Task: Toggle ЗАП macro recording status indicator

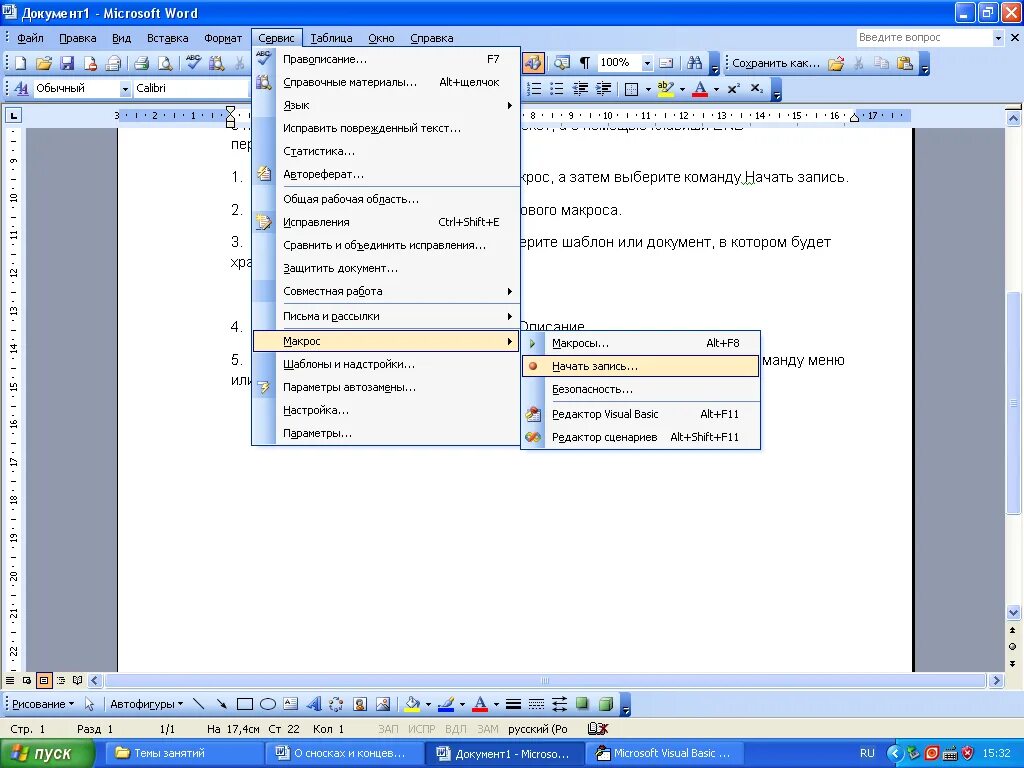Action: [388, 729]
